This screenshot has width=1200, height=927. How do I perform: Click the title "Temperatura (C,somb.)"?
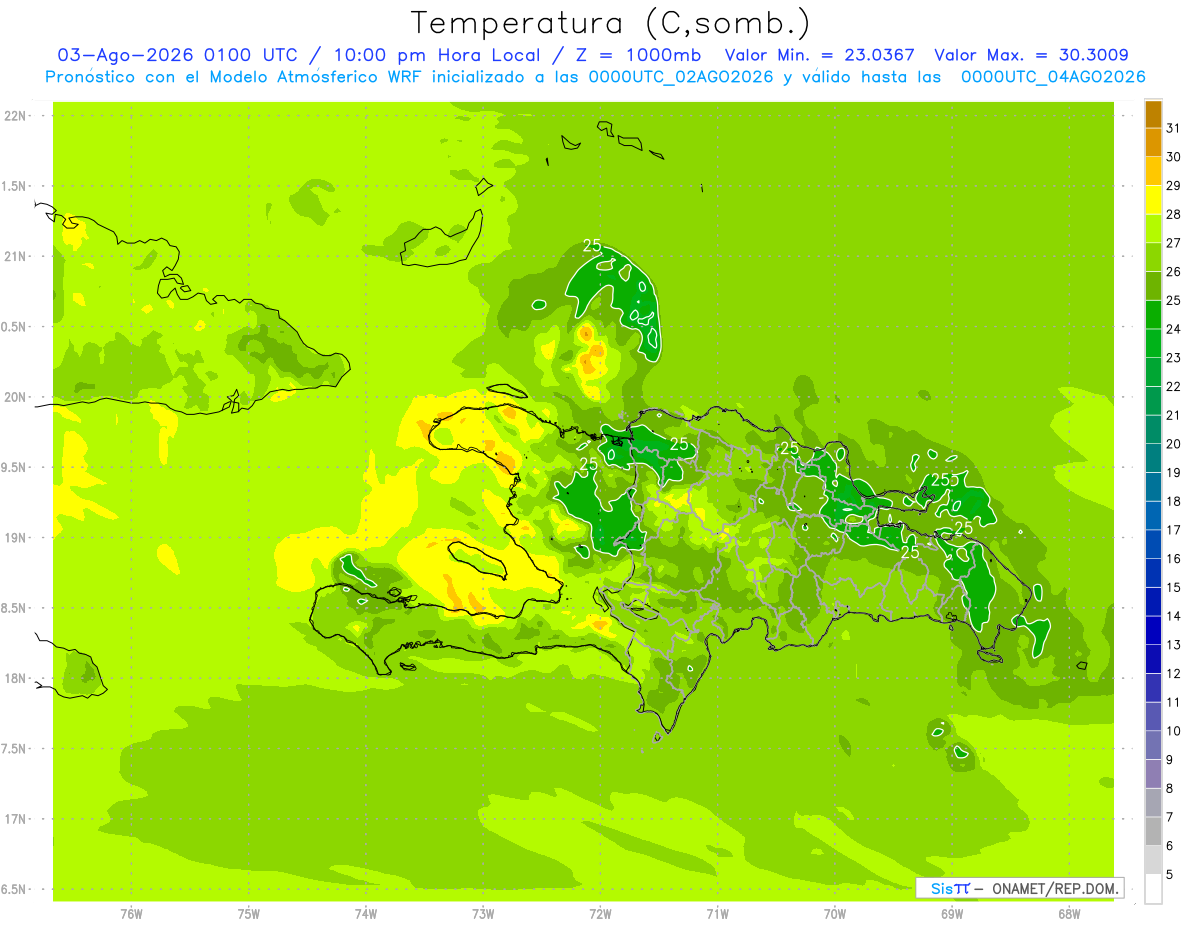pyautogui.click(x=611, y=23)
